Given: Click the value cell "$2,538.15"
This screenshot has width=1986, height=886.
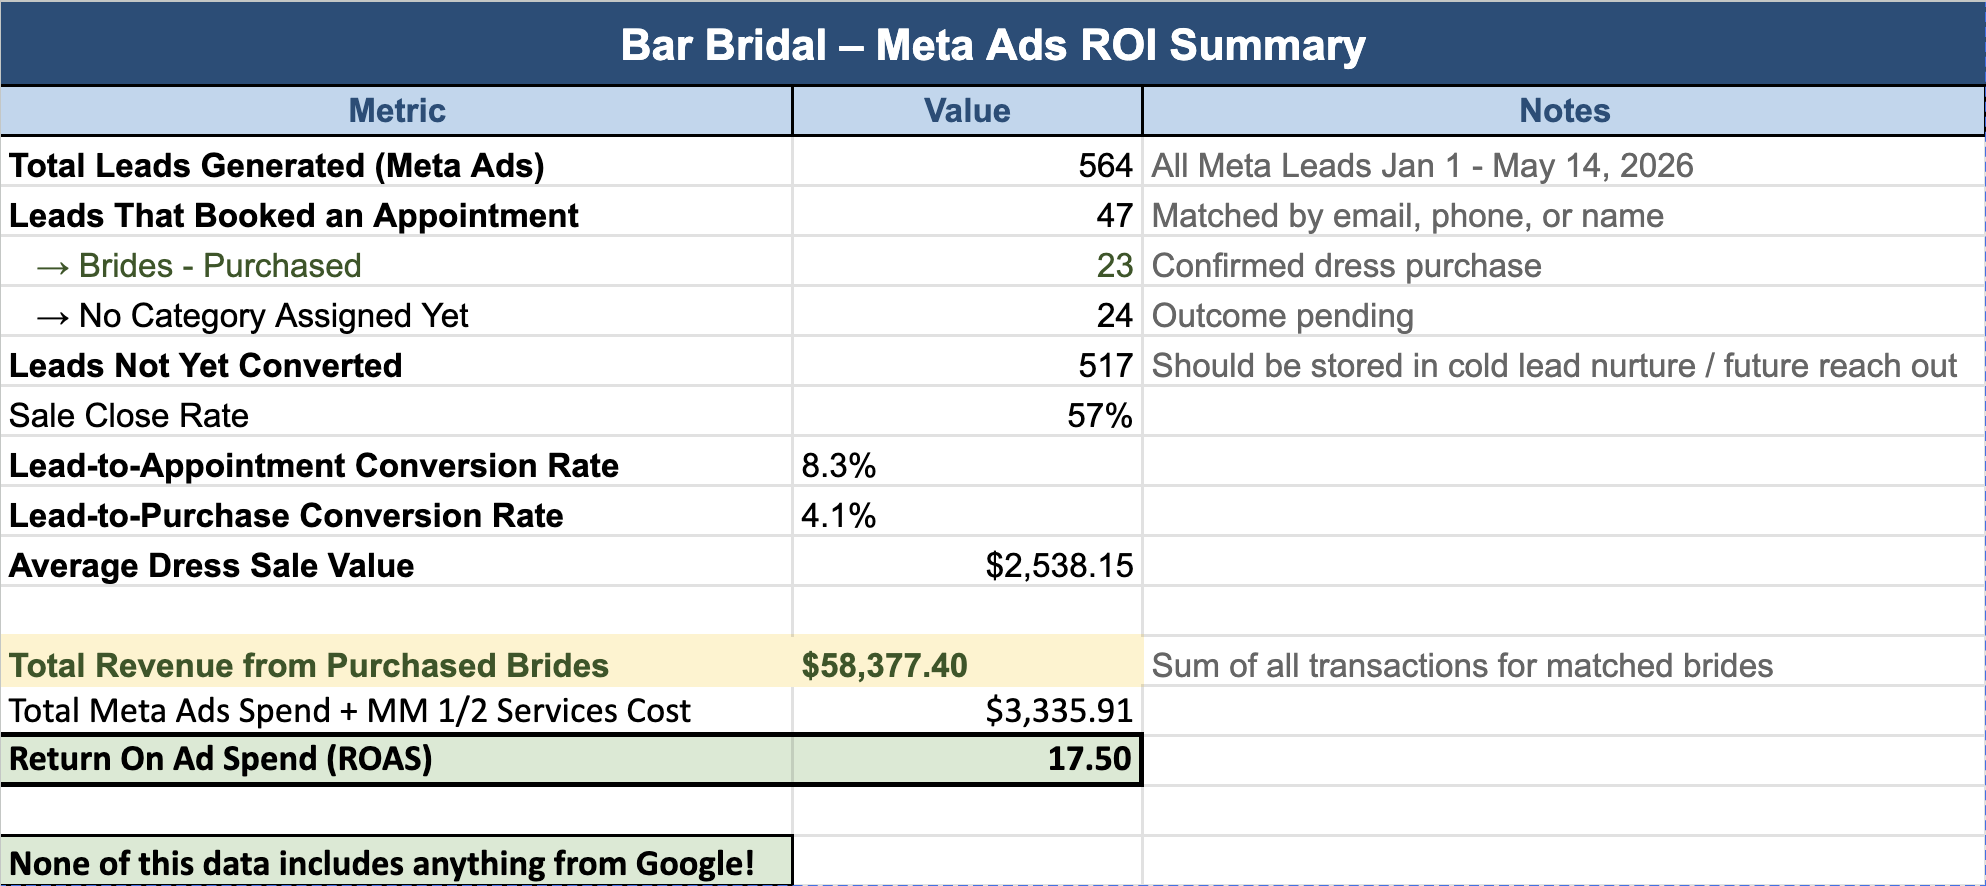Looking at the screenshot, I should (967, 561).
